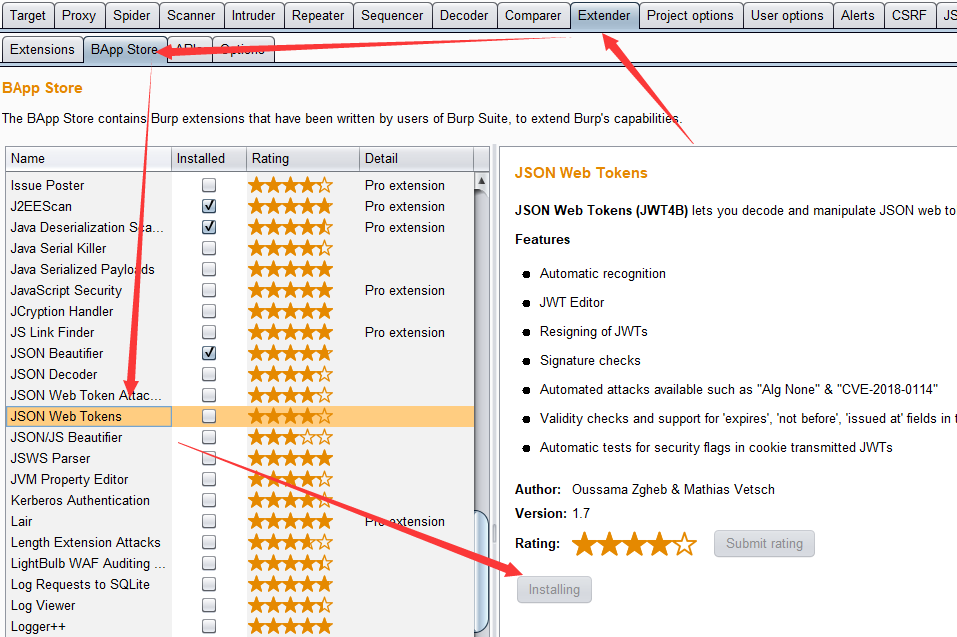Click the Installing button
This screenshot has height=637, width=957.
coord(554,589)
